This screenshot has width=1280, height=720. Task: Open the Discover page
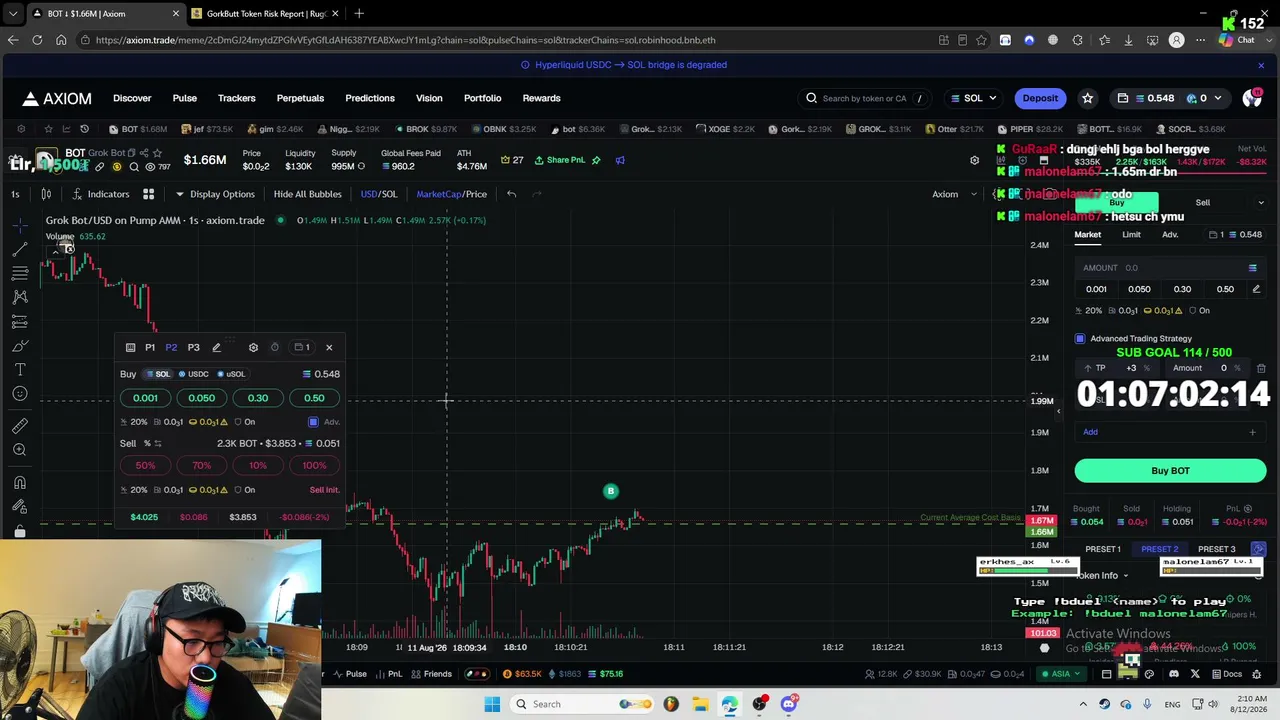coord(132,98)
